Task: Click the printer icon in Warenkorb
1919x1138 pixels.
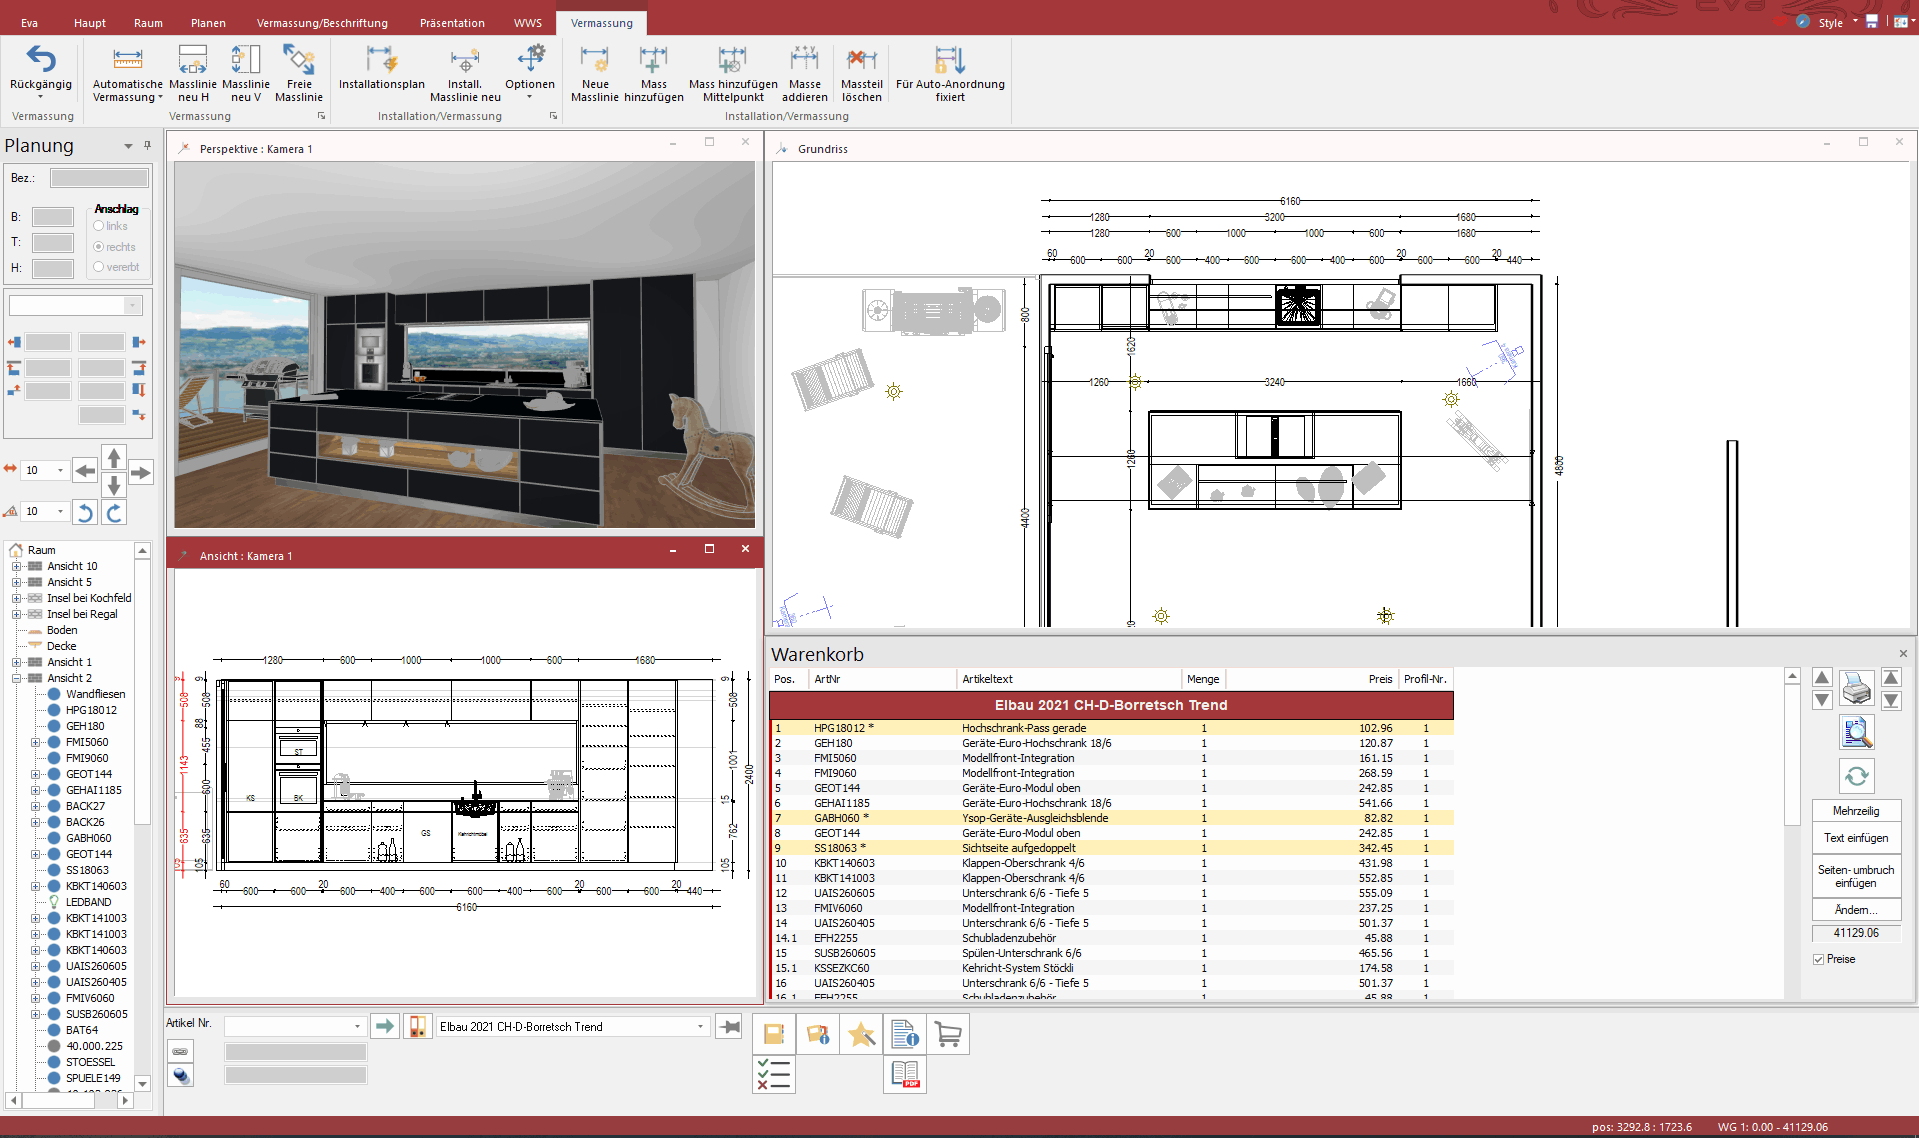Action: [x=1856, y=688]
